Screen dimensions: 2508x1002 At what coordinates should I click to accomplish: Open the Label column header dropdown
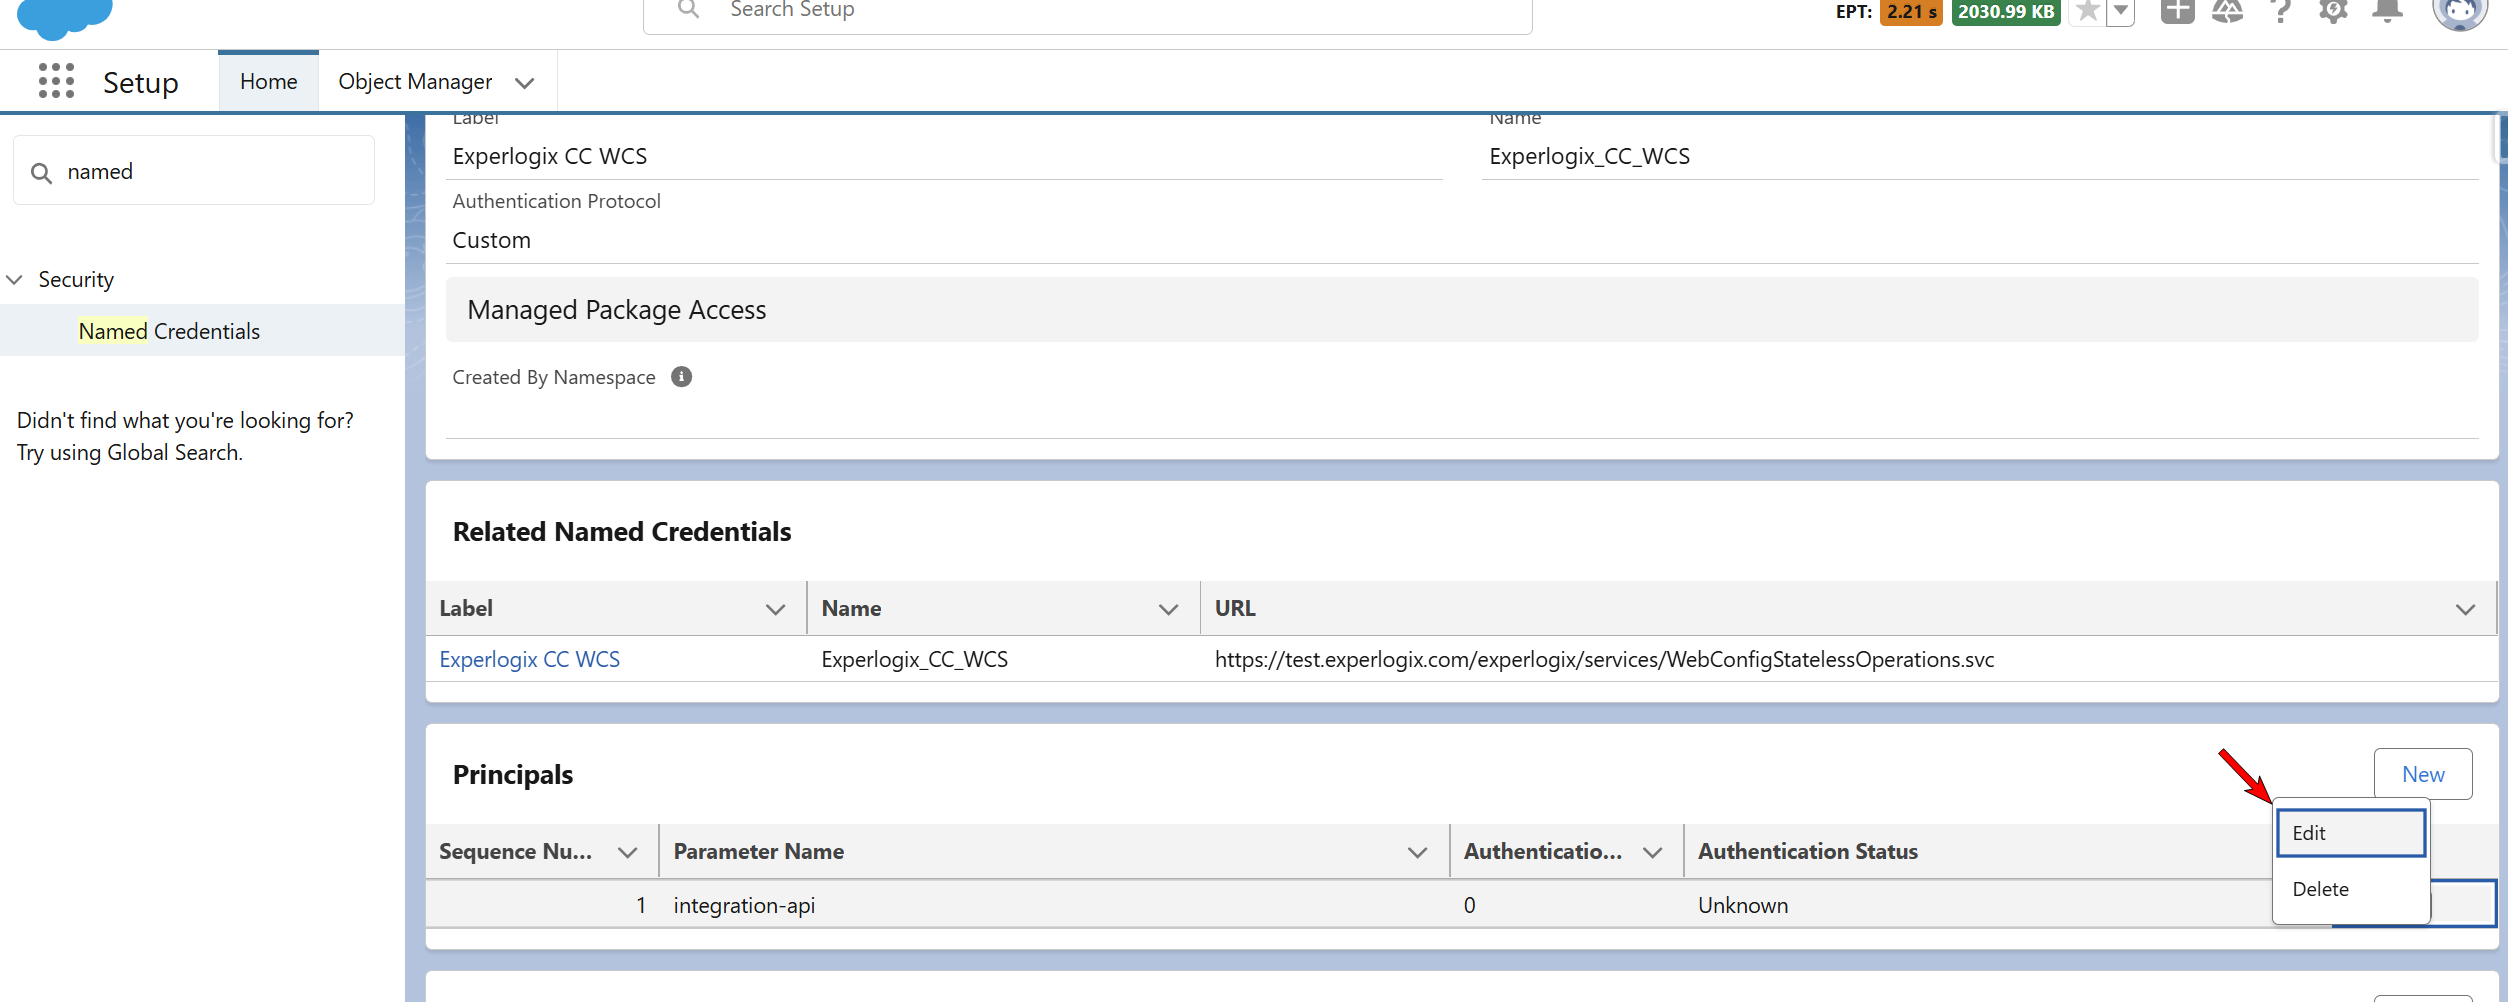[775, 609]
